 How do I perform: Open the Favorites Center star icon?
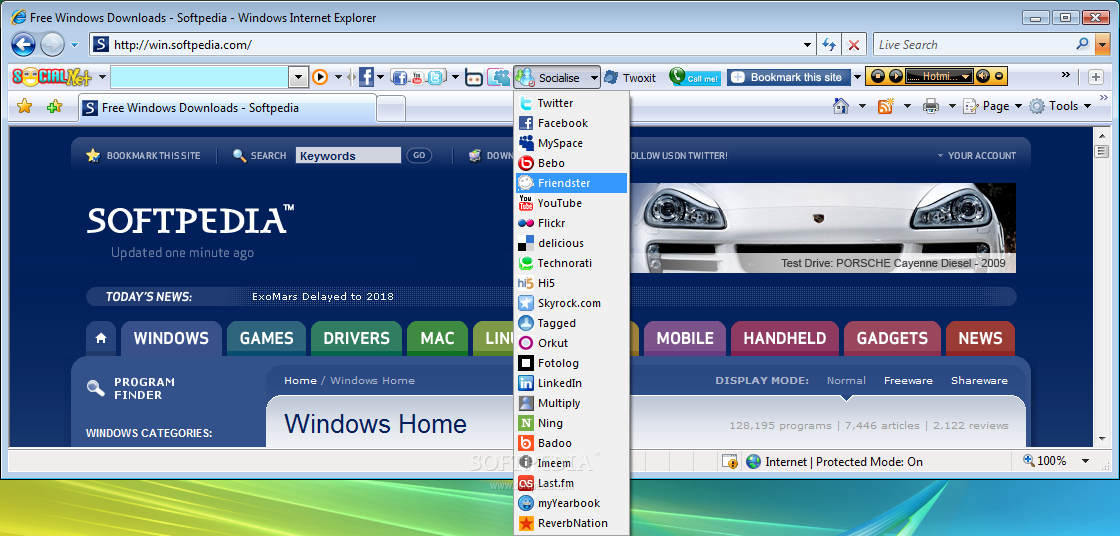tap(24, 106)
